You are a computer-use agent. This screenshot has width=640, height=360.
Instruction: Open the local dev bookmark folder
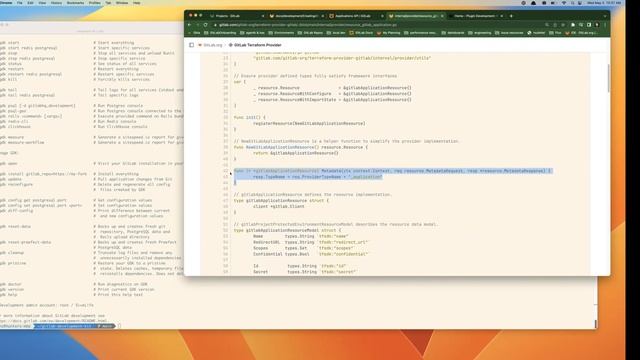coord(336,33)
